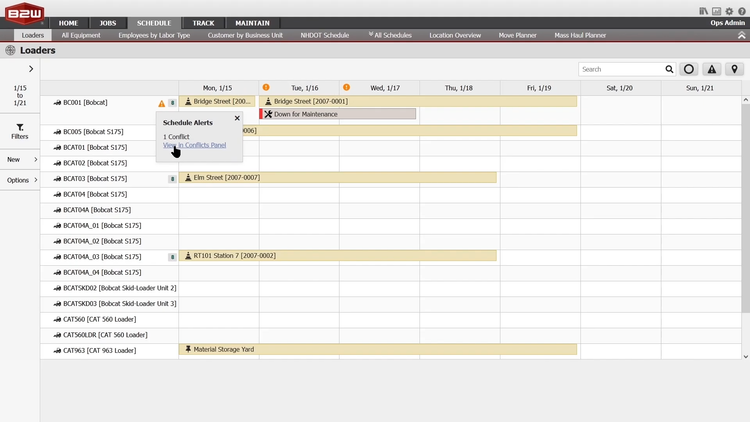The width and height of the screenshot is (750, 422).
Task: Open the library books icon
Action: point(704,11)
